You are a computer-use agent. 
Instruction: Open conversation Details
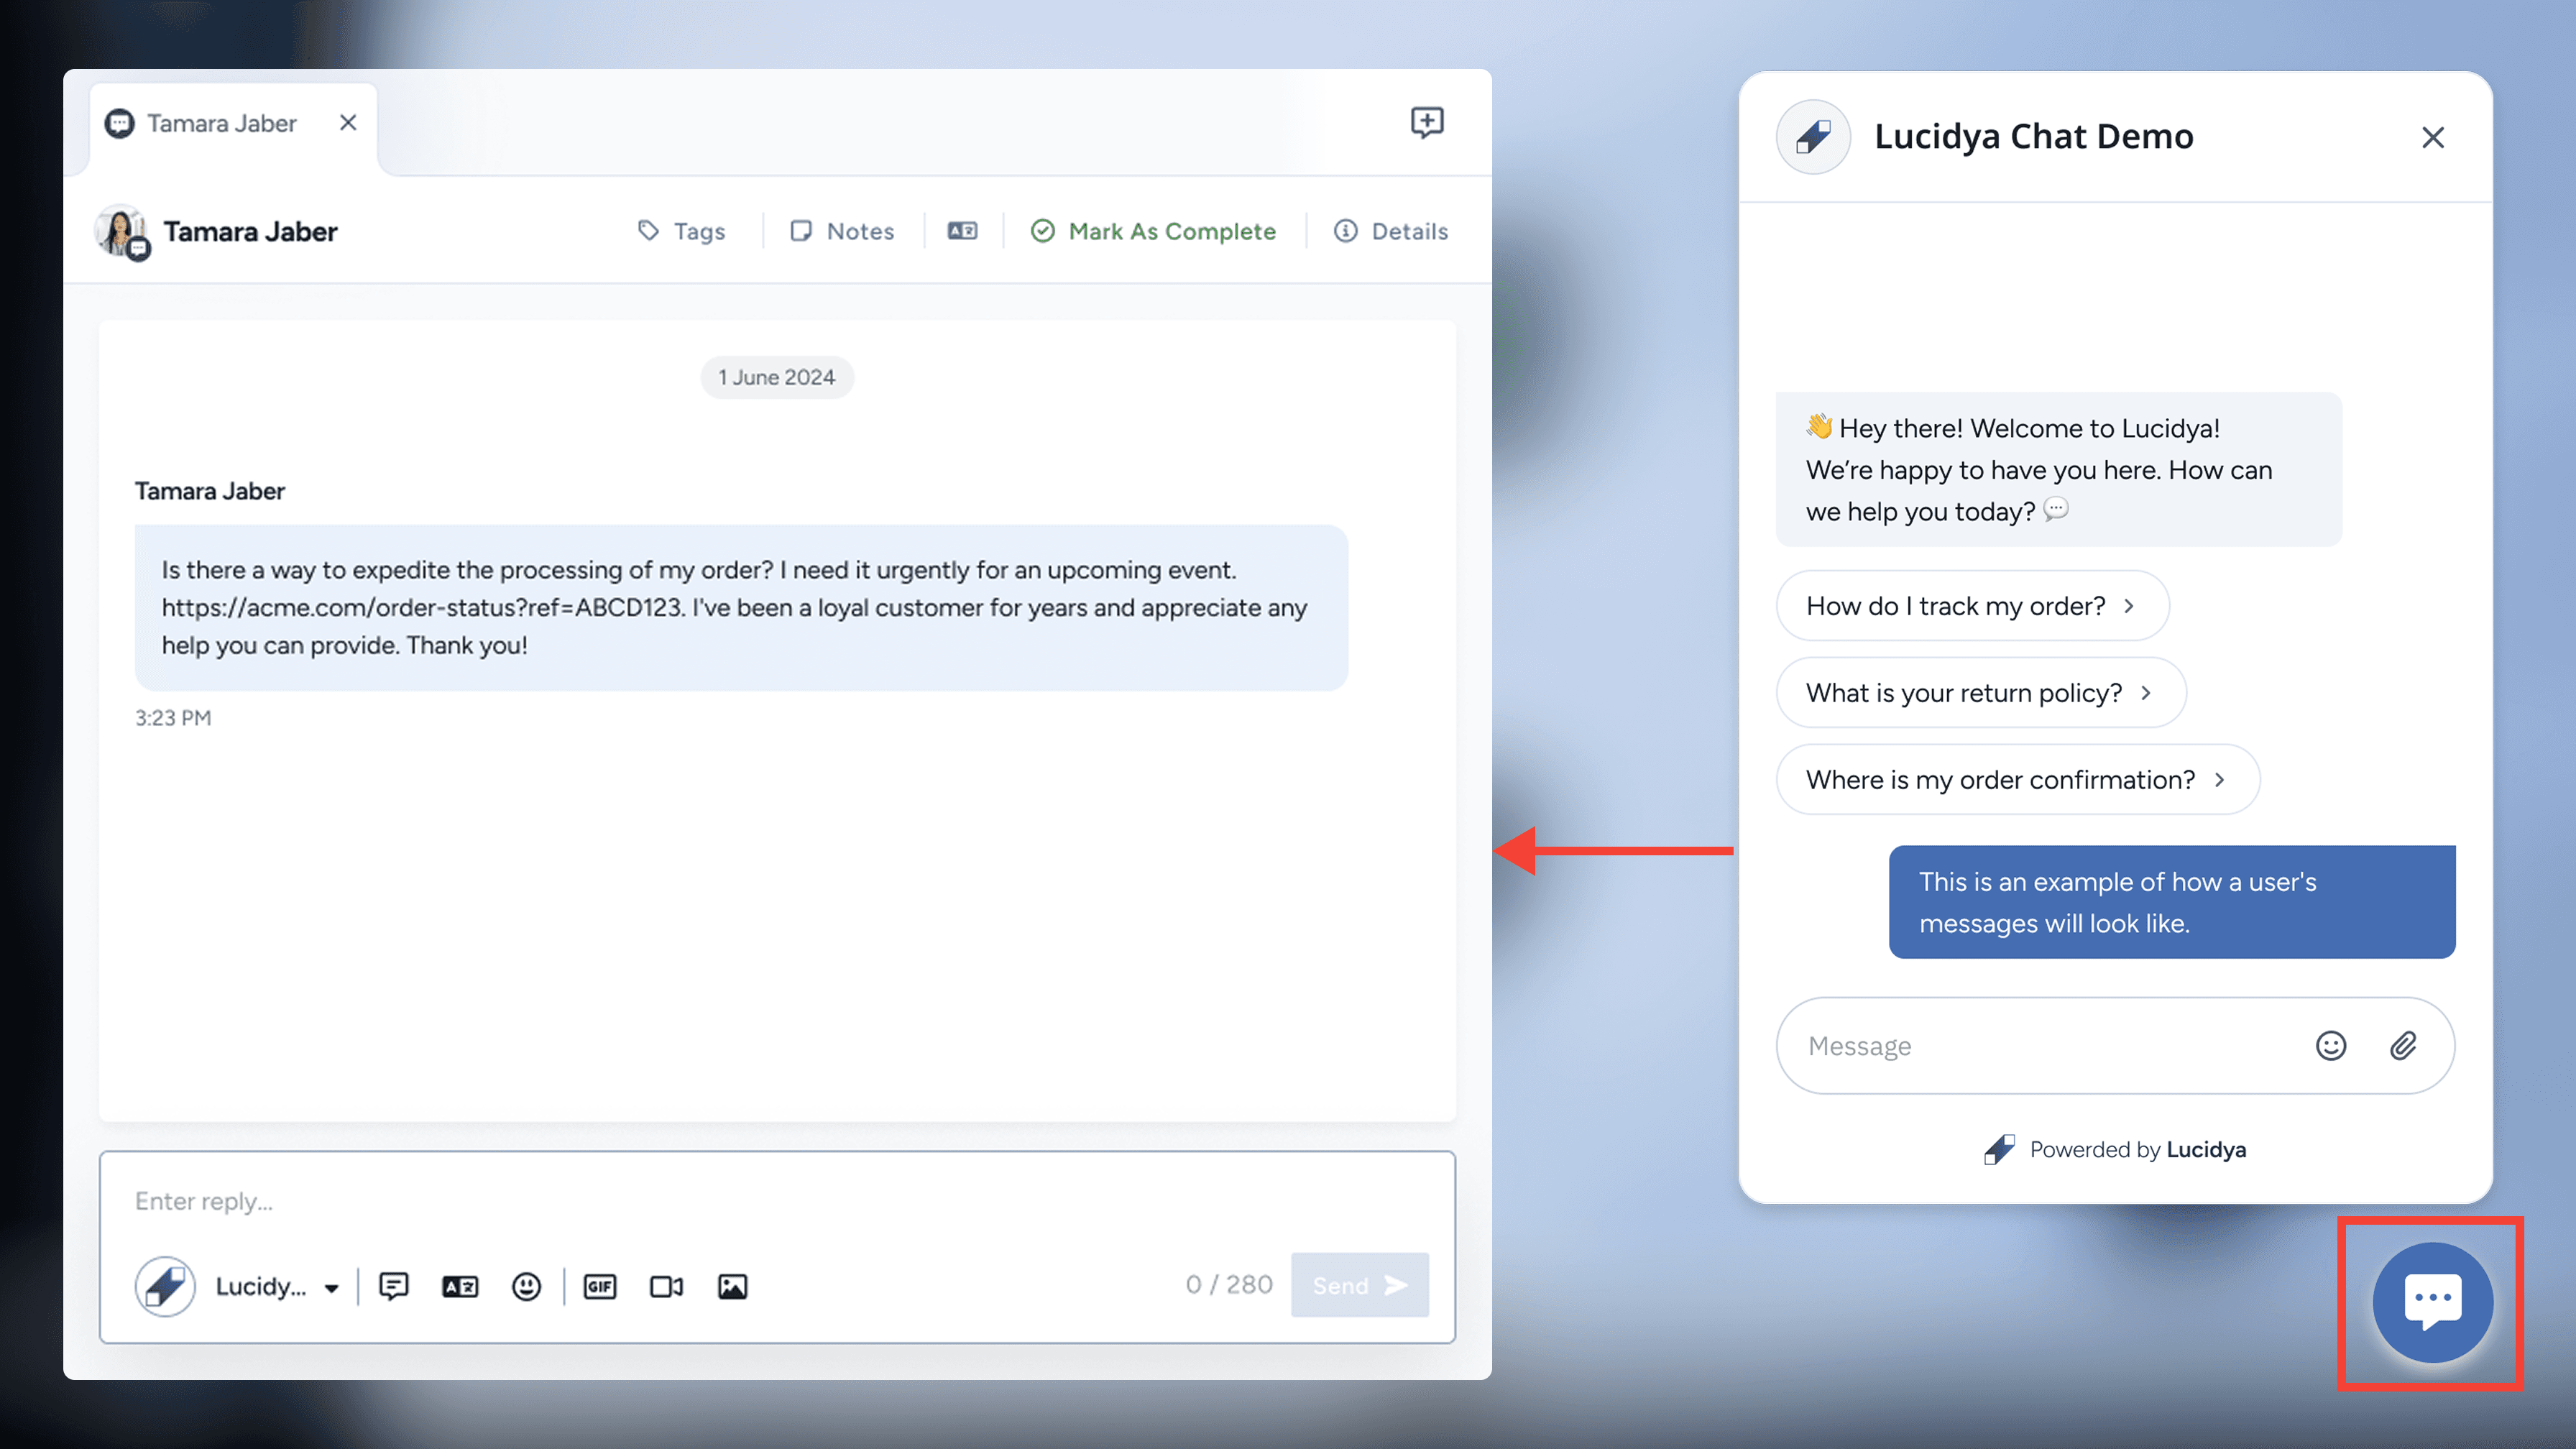click(1391, 231)
